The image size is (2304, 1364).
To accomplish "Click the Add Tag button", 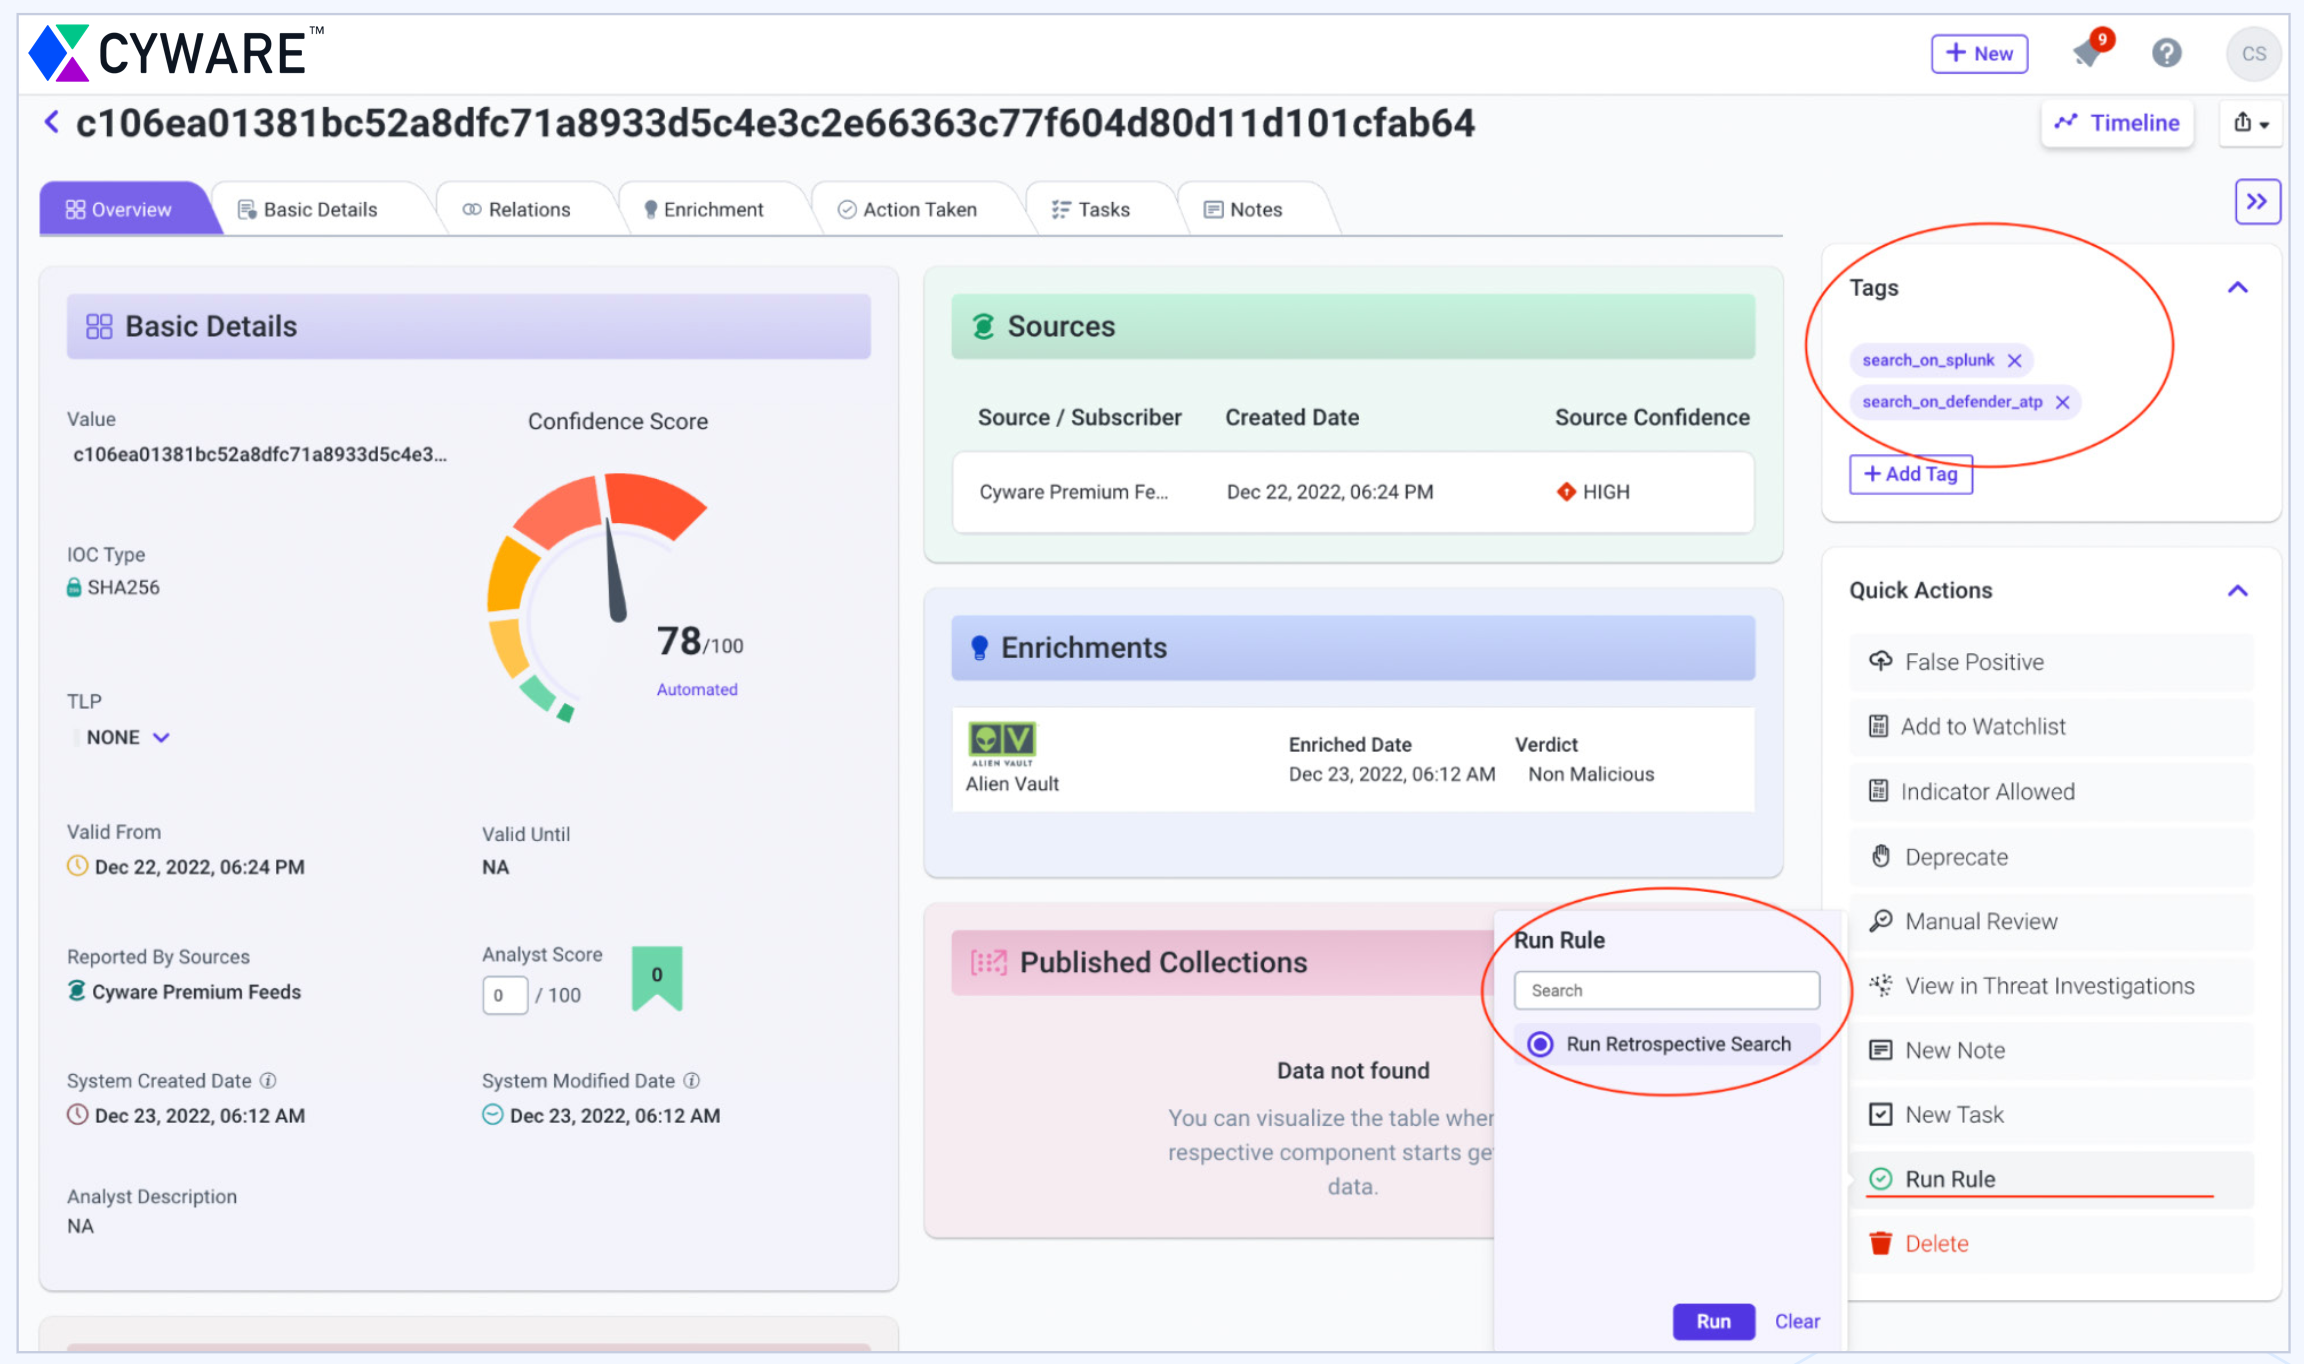I will (x=1910, y=474).
